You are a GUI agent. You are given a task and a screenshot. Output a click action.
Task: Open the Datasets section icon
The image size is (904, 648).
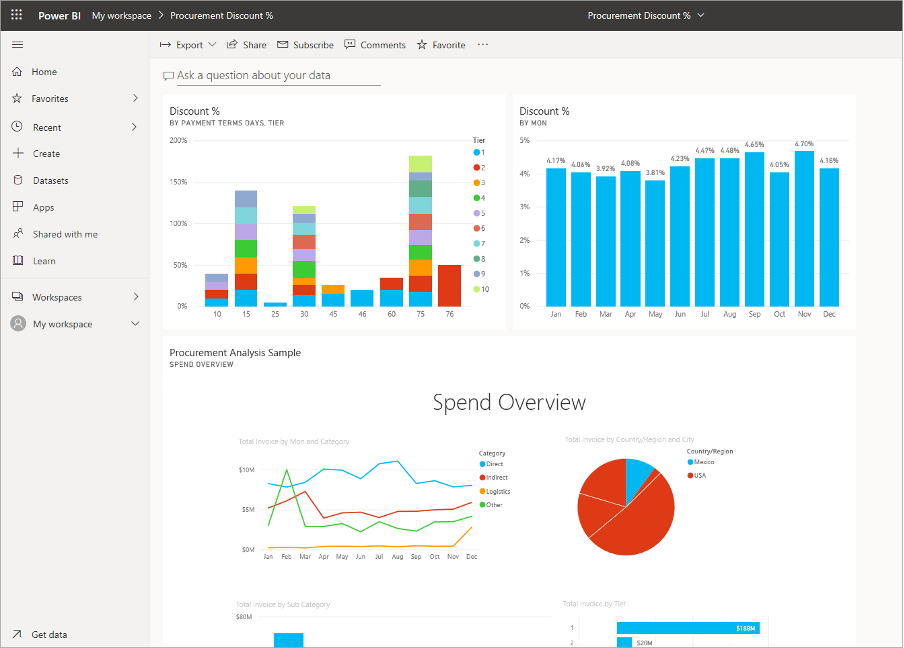(16, 180)
